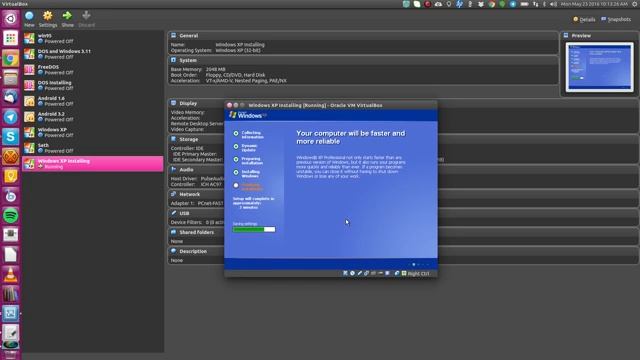Select the win95 virtual machine
The width and height of the screenshot is (640, 360).
point(93,38)
